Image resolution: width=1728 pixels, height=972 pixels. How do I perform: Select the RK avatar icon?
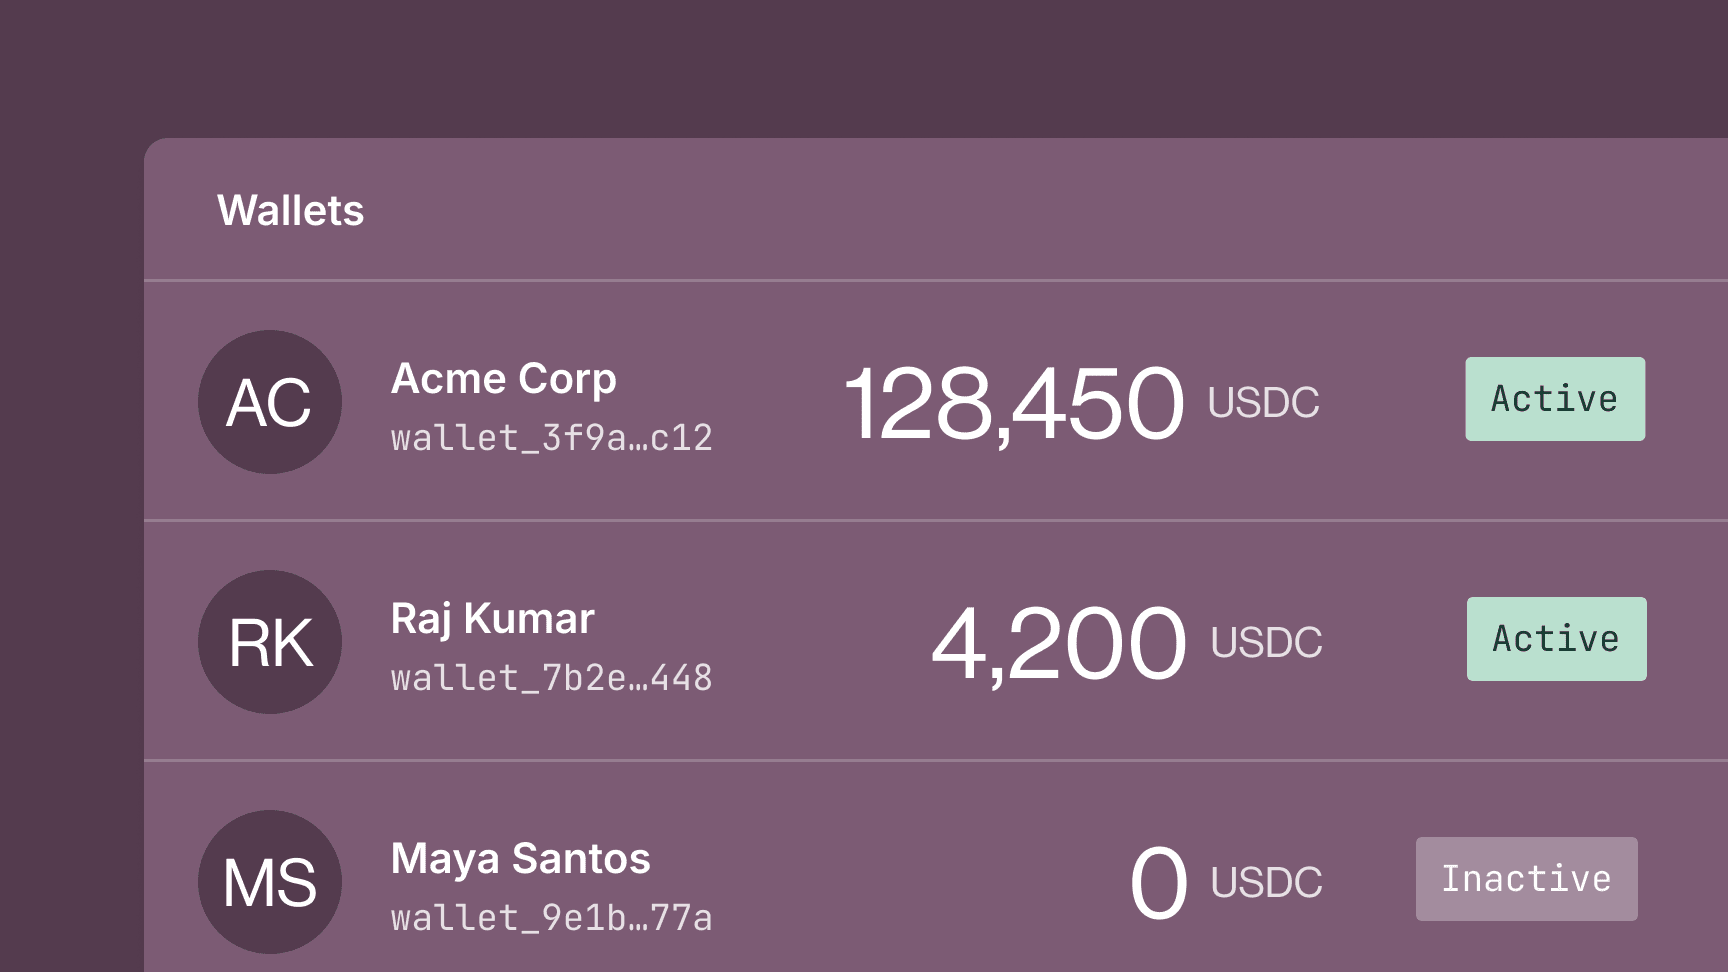tap(270, 641)
